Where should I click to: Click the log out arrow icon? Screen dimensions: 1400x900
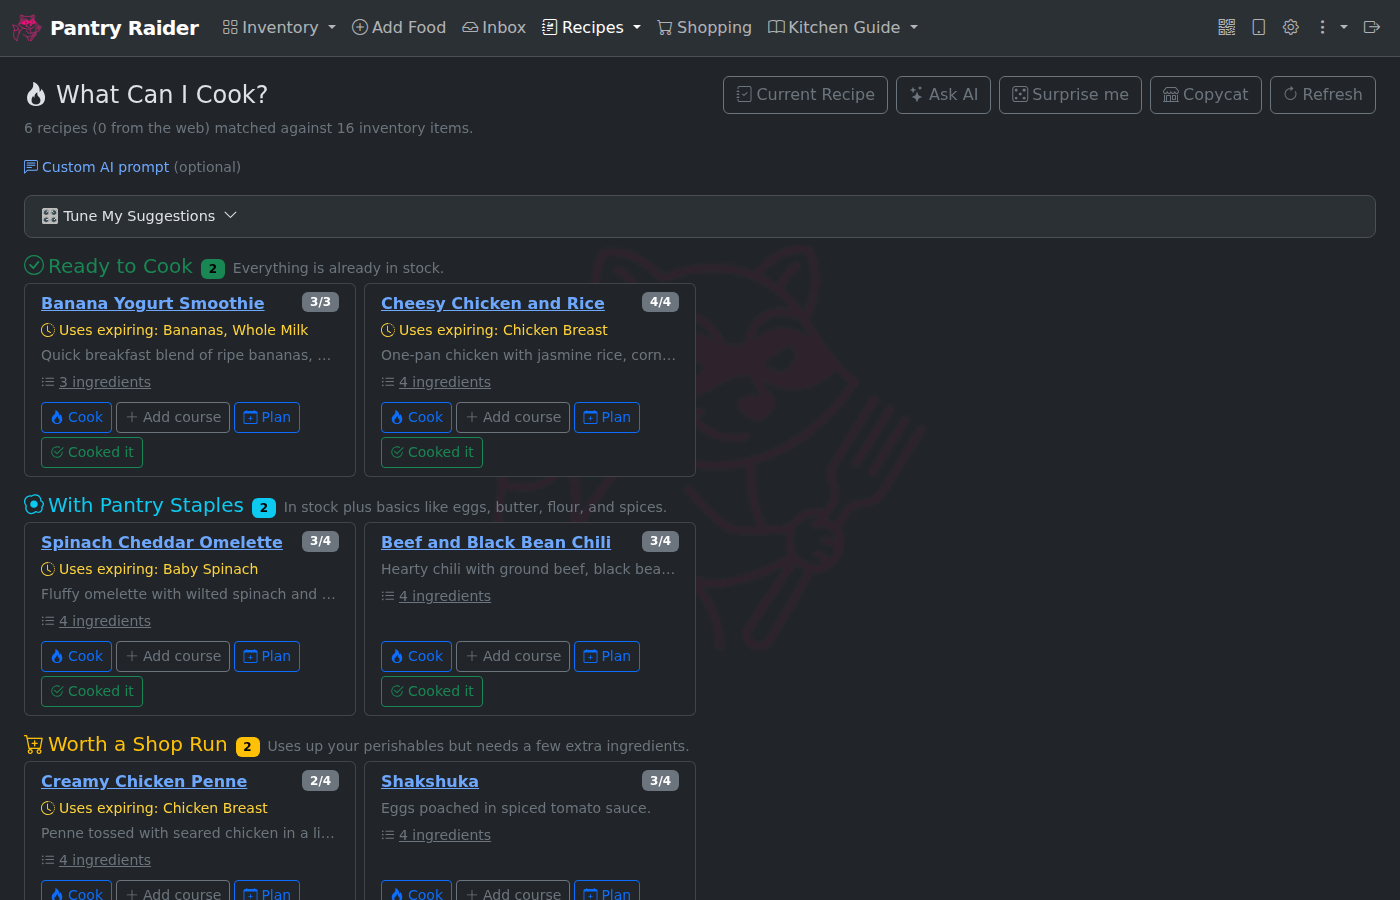pyautogui.click(x=1372, y=27)
